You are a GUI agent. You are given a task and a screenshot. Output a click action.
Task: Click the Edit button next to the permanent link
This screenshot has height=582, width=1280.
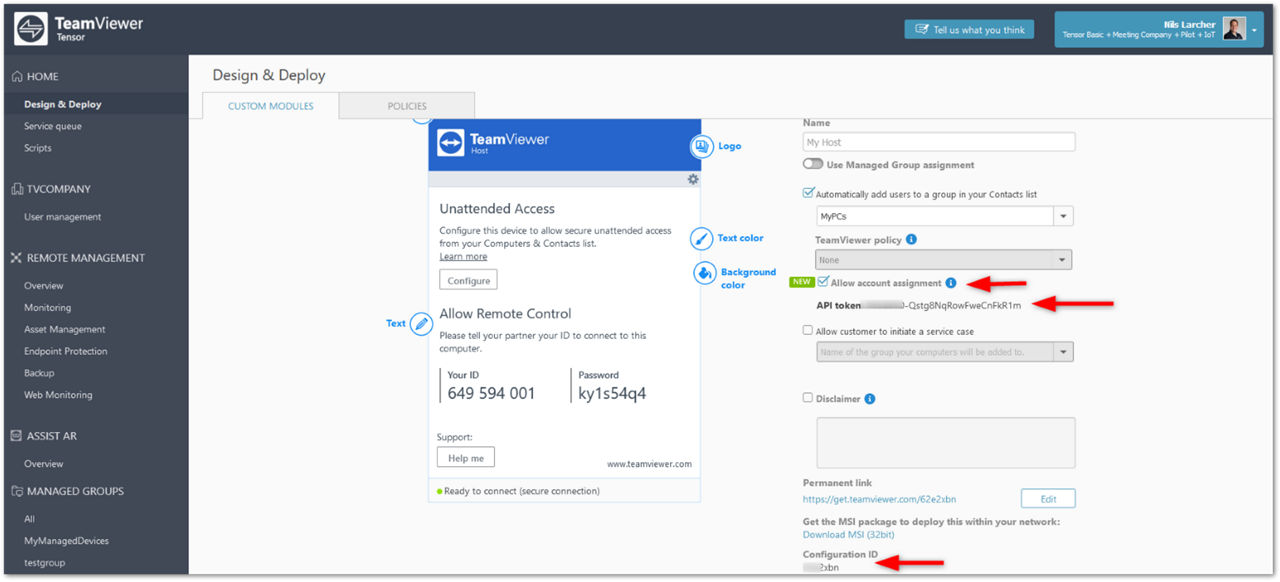1048,499
